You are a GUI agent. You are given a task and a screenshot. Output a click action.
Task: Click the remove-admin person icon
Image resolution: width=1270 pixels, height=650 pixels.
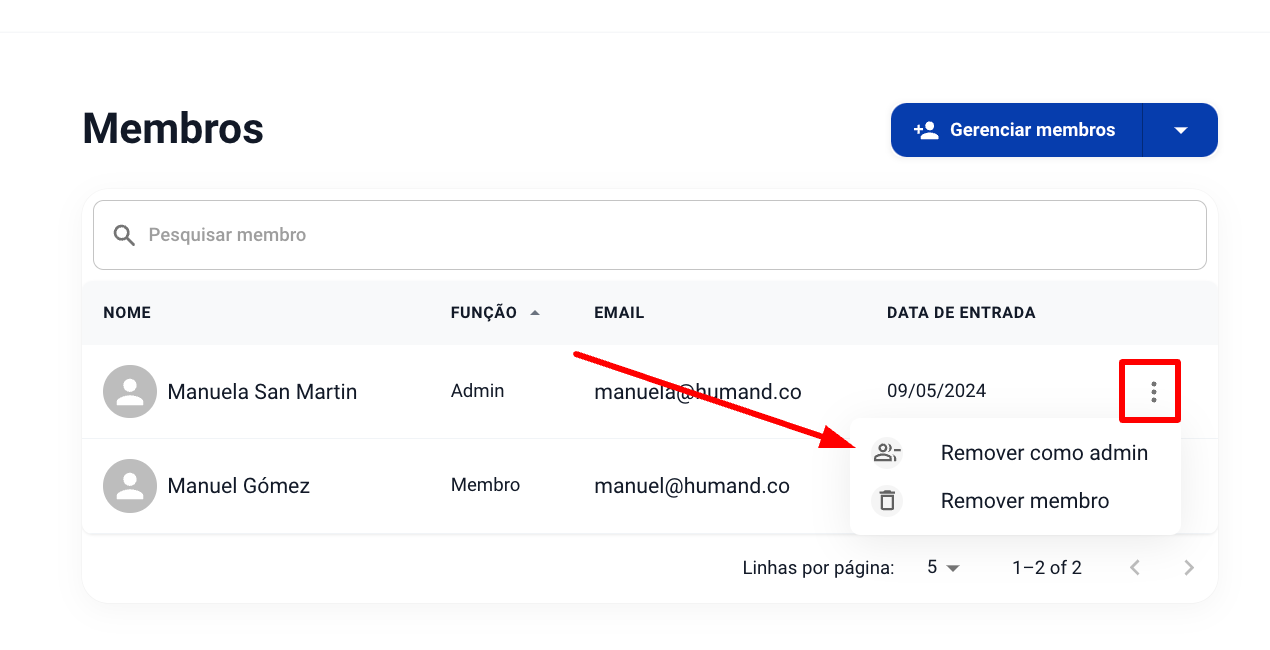887,453
